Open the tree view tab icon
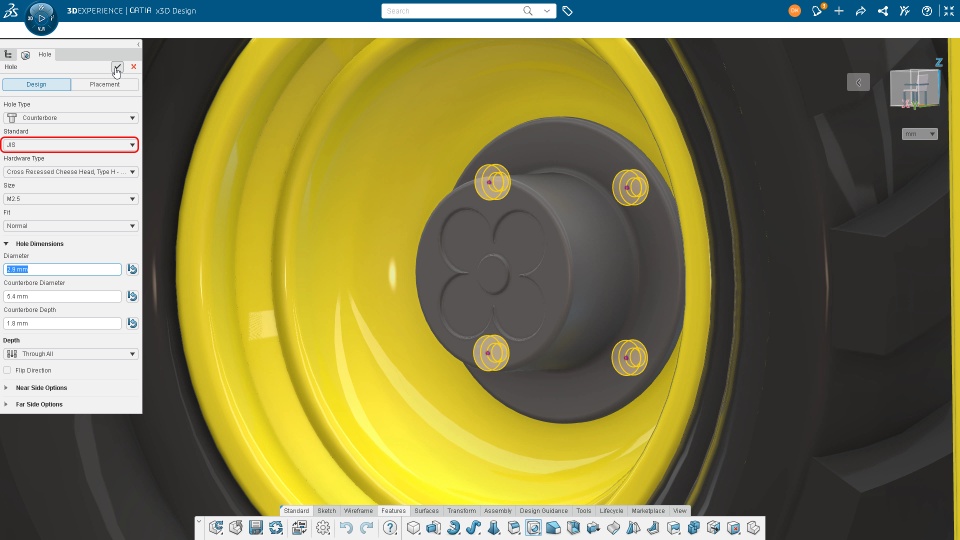 coord(8,54)
